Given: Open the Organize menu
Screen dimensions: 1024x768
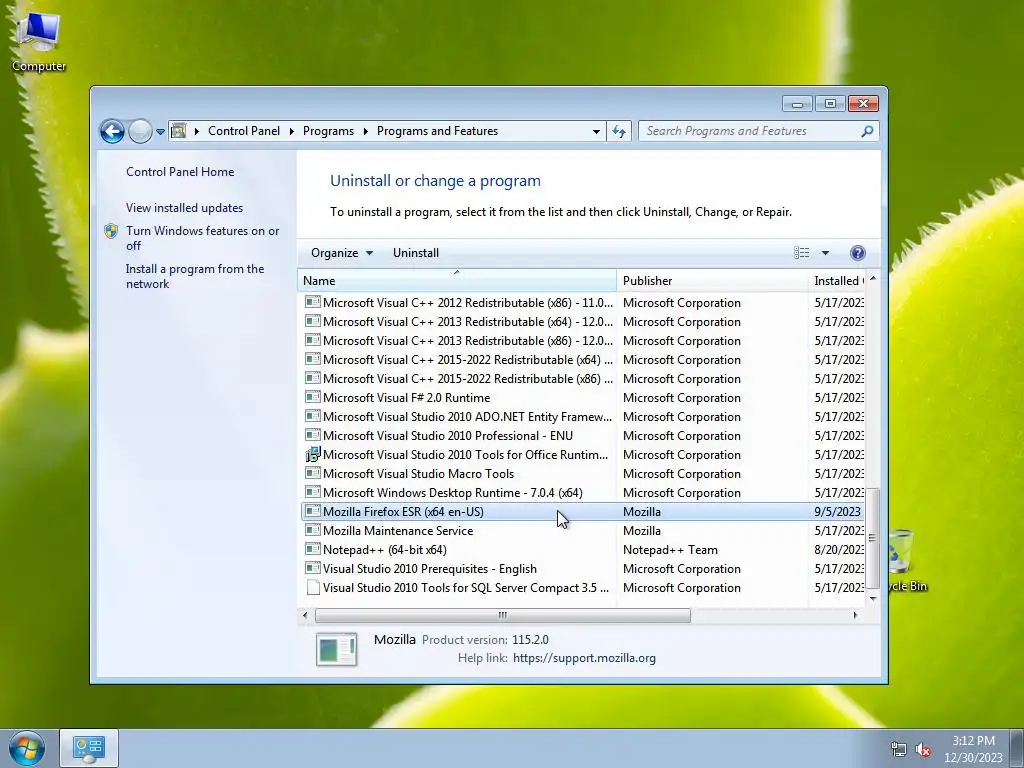Looking at the screenshot, I should (342, 253).
